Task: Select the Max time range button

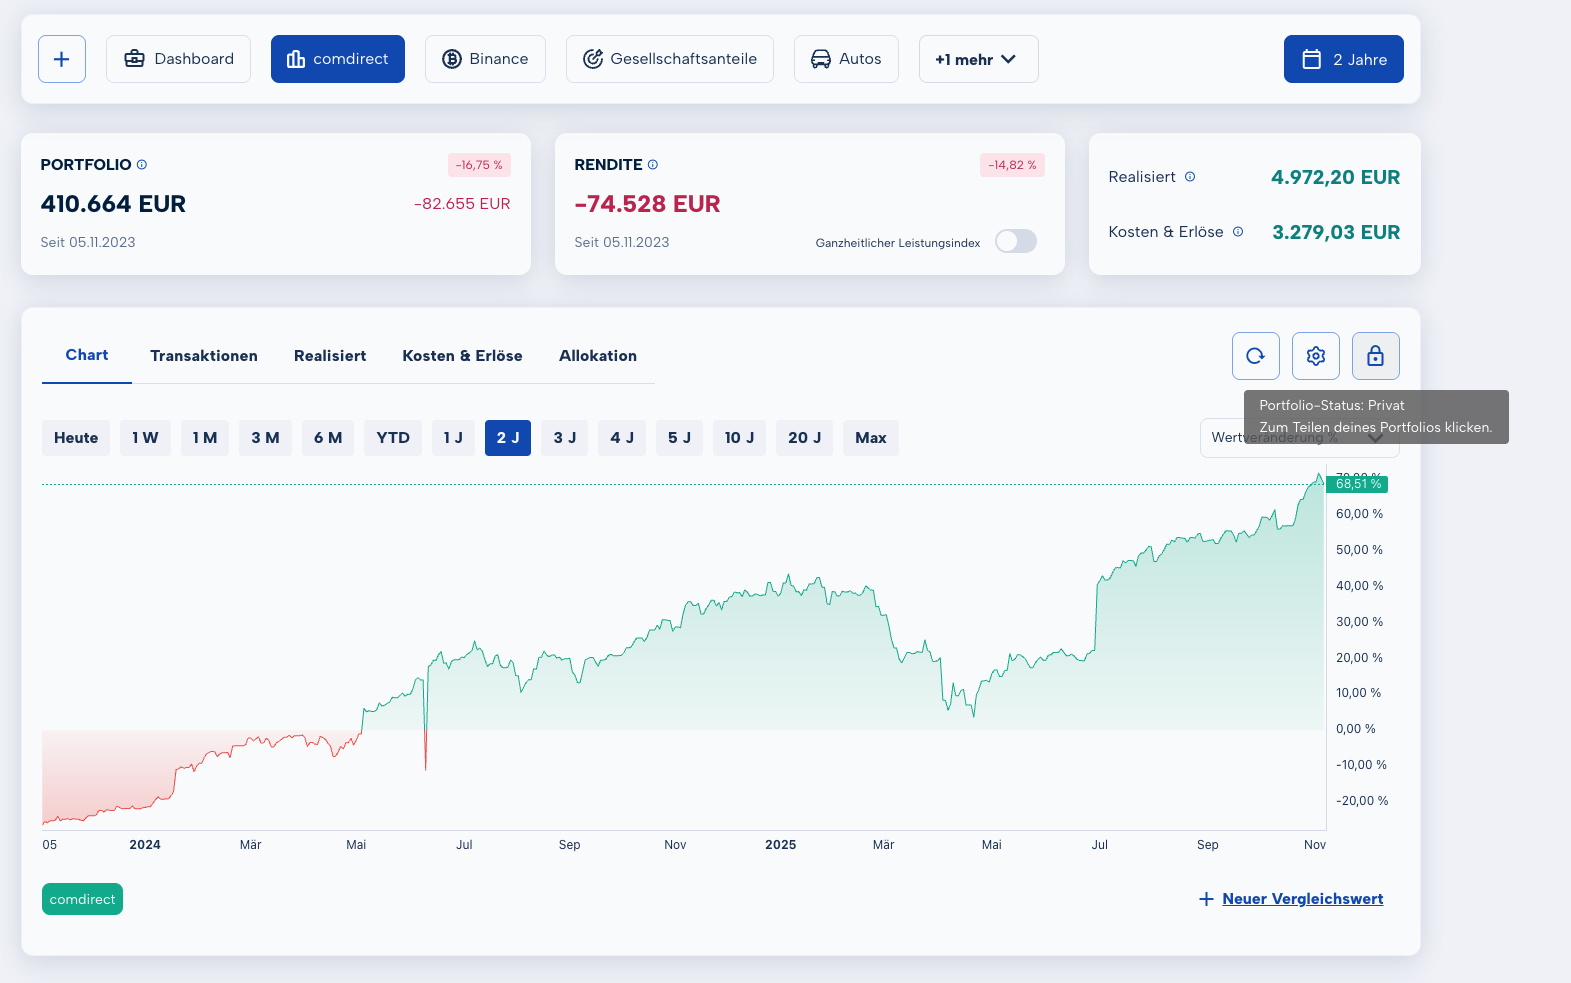Action: (870, 438)
